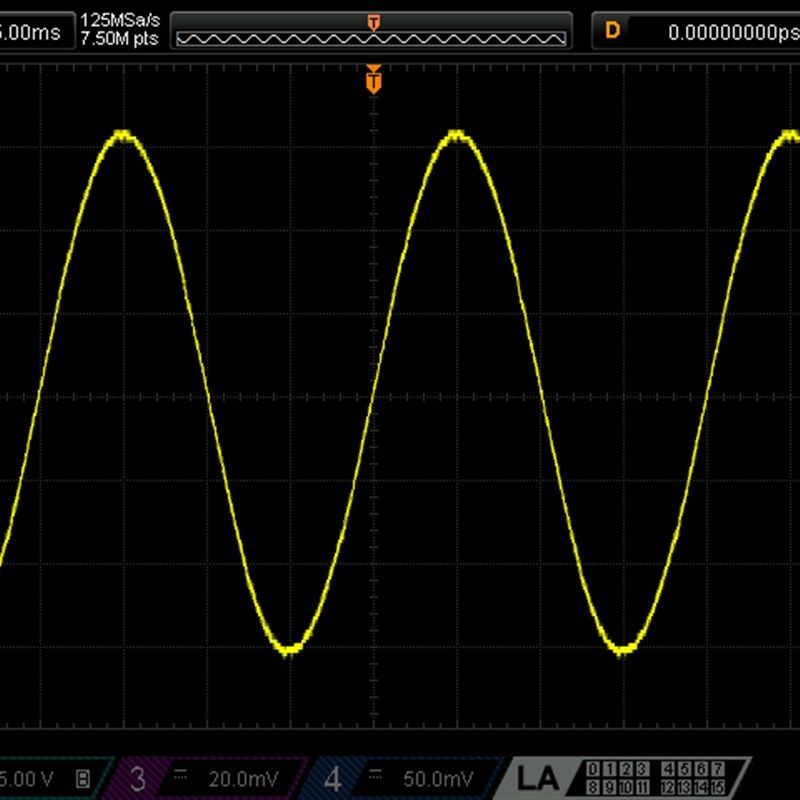
Task: Click channel 4 scale 50.0mV
Action: (x=438, y=779)
